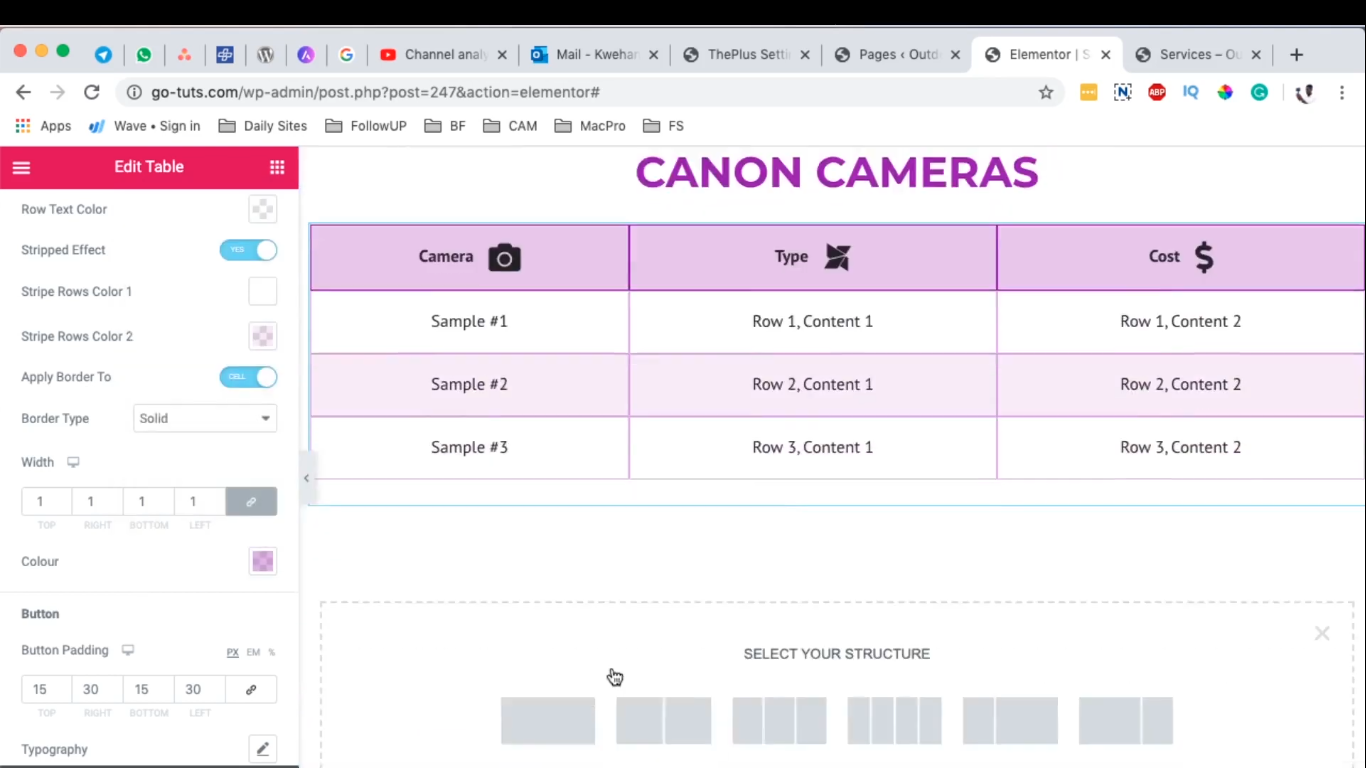This screenshot has width=1366, height=768.
Task: Switch to the ThePlus Settings tab
Action: 745,55
